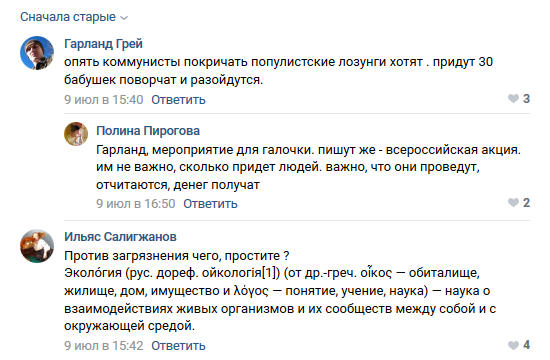Viewport: 550px width, 360px height.
Task: Open the timestamp 9 июл в 16:50
Action: point(136,204)
